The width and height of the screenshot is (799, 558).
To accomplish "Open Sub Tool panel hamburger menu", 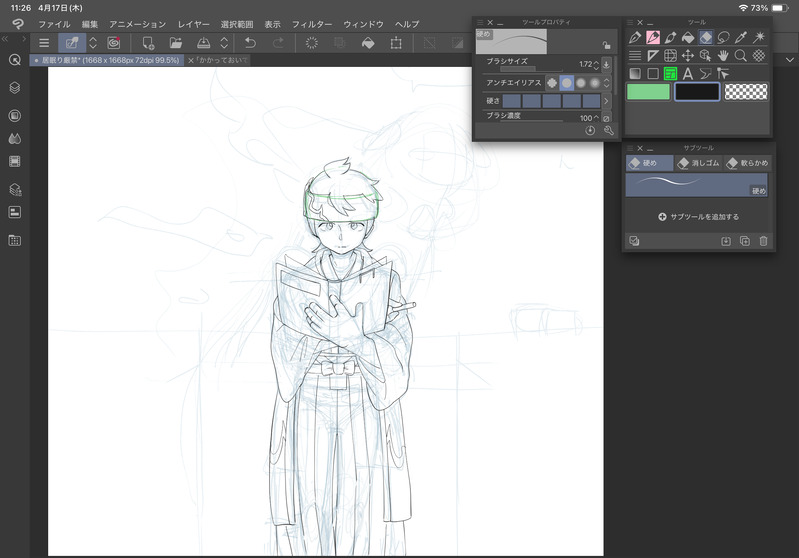I will pyautogui.click(x=630, y=148).
